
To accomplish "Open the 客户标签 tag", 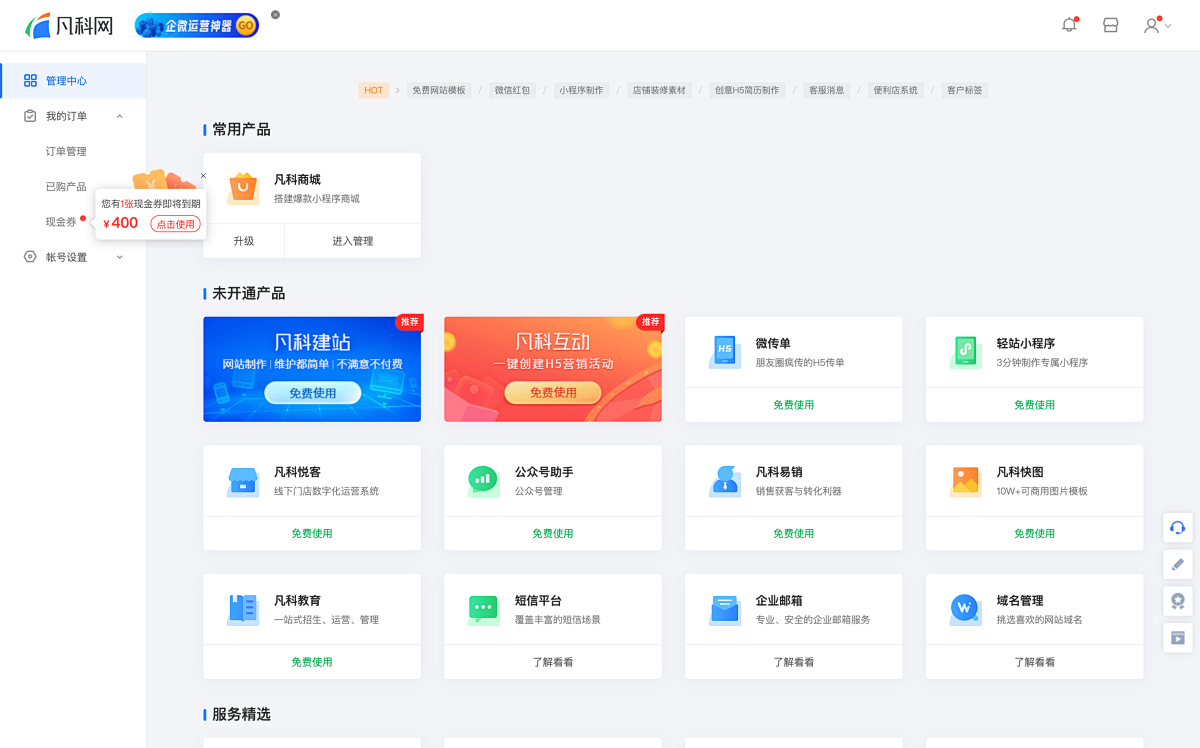I will click(x=965, y=90).
